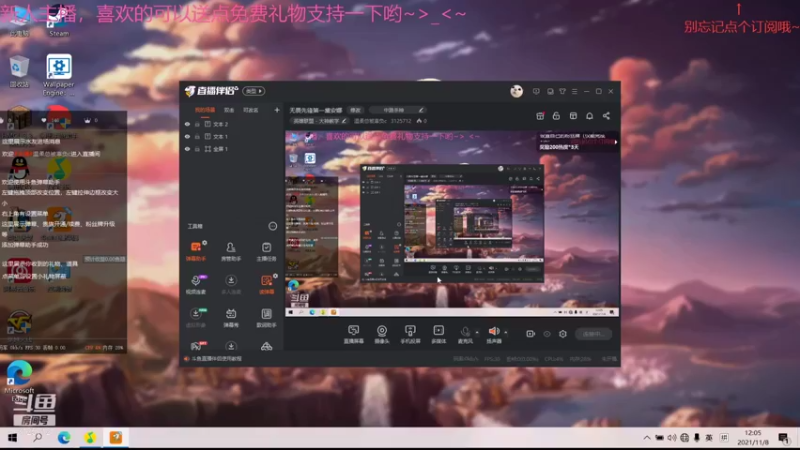Edit the game category tag 英雄联盟
Screen dimensions: 800x450
[319, 121]
